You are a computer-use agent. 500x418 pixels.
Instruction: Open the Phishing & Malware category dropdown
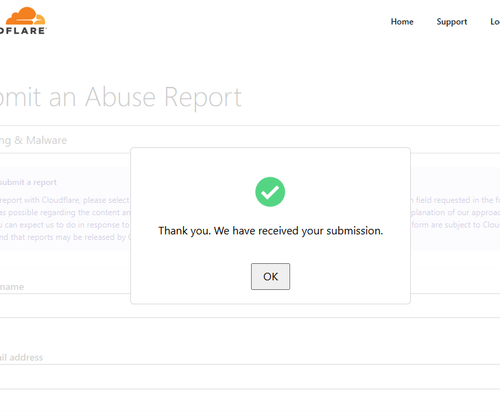250,140
